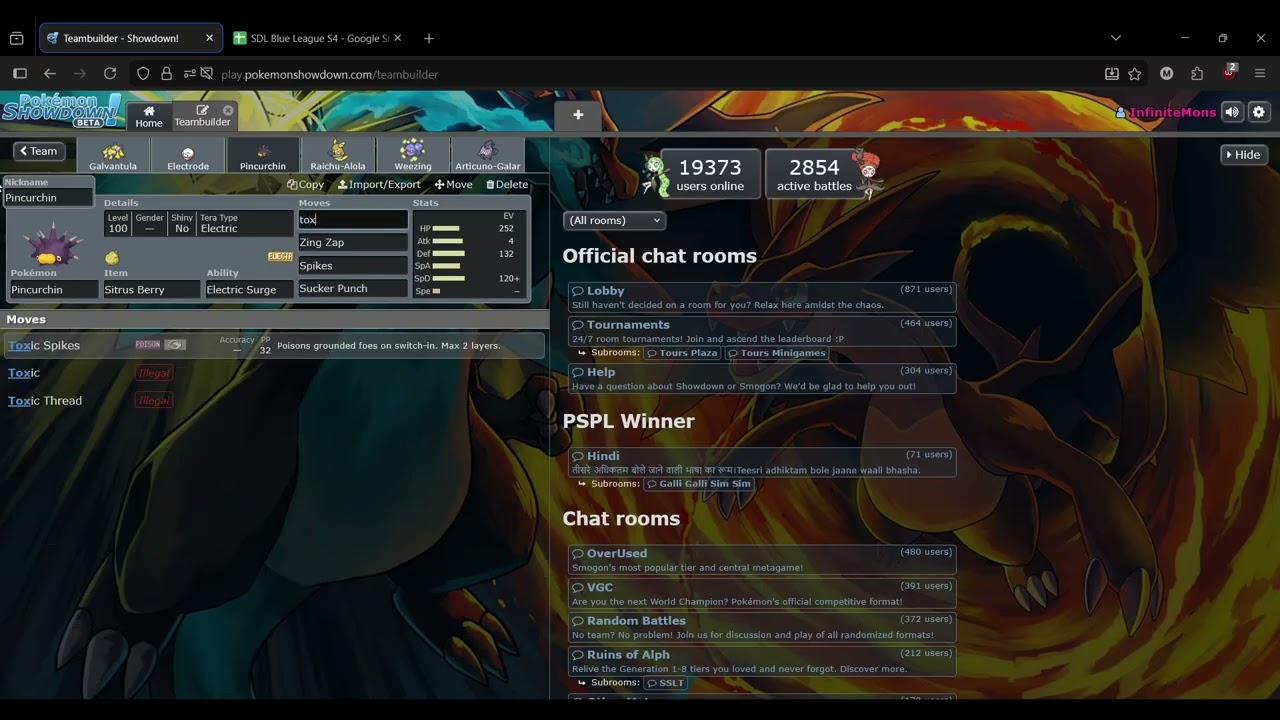
Task: Click the Pokémon name field
Action: click(54, 290)
